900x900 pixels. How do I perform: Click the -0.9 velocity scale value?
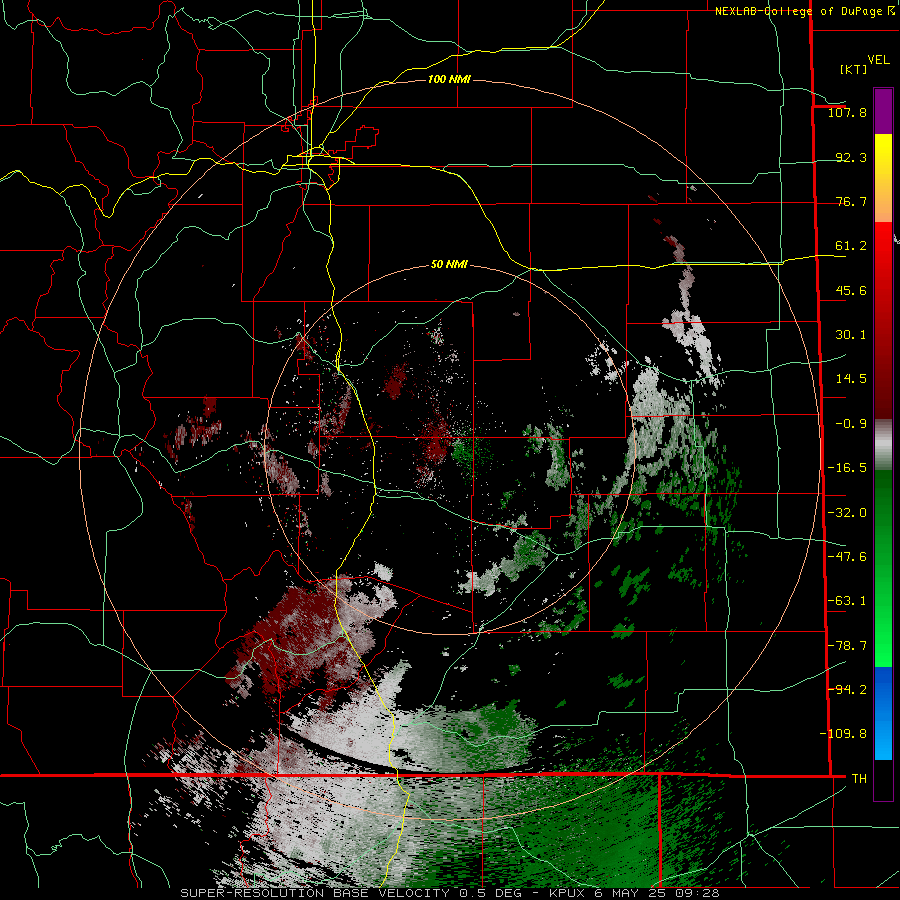click(851, 424)
